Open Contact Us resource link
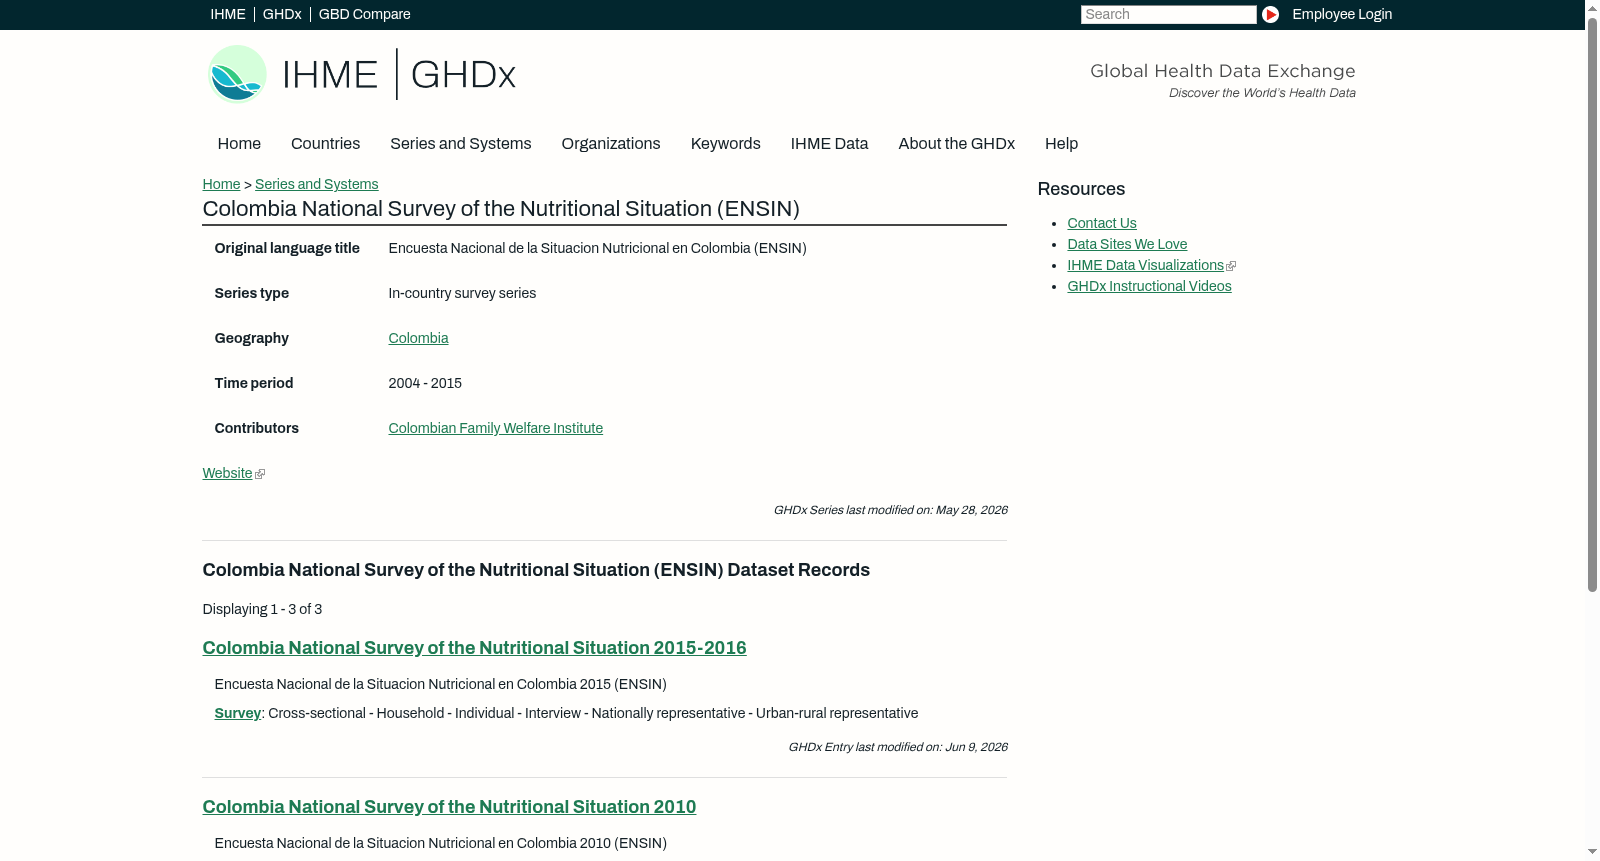The height and width of the screenshot is (861, 1600). tap(1102, 223)
